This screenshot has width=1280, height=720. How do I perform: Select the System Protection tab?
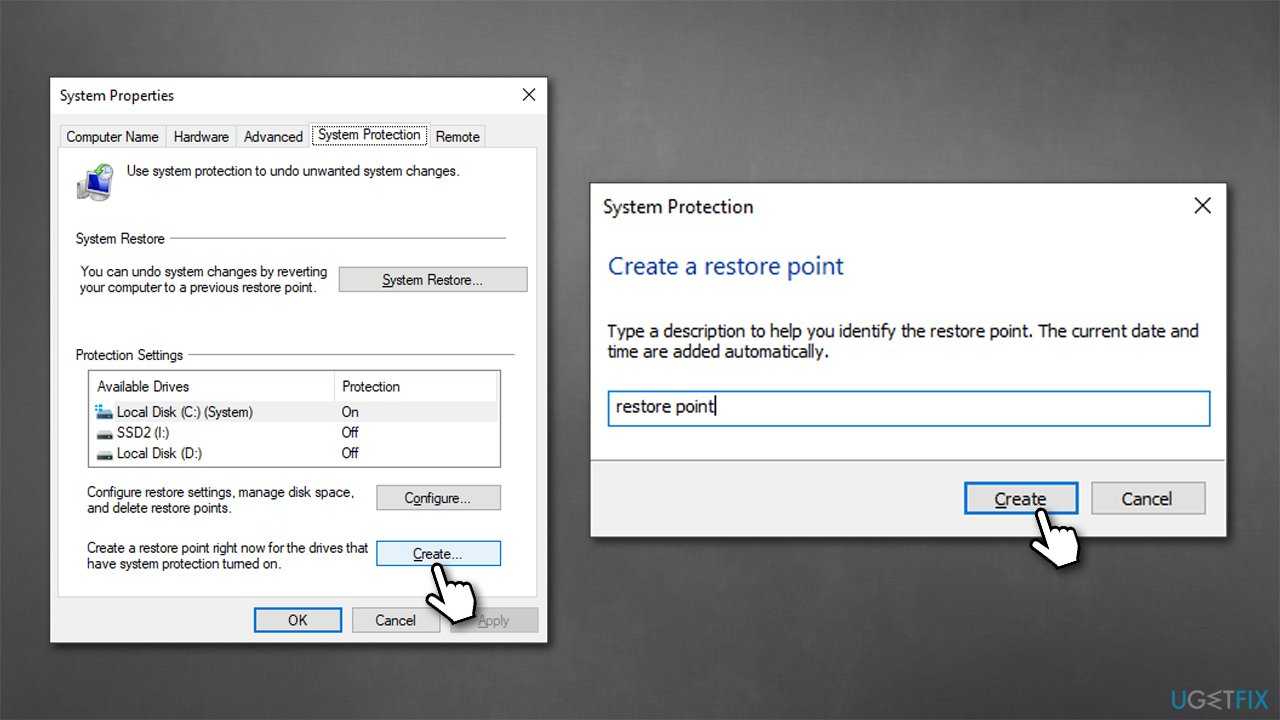[x=369, y=135]
